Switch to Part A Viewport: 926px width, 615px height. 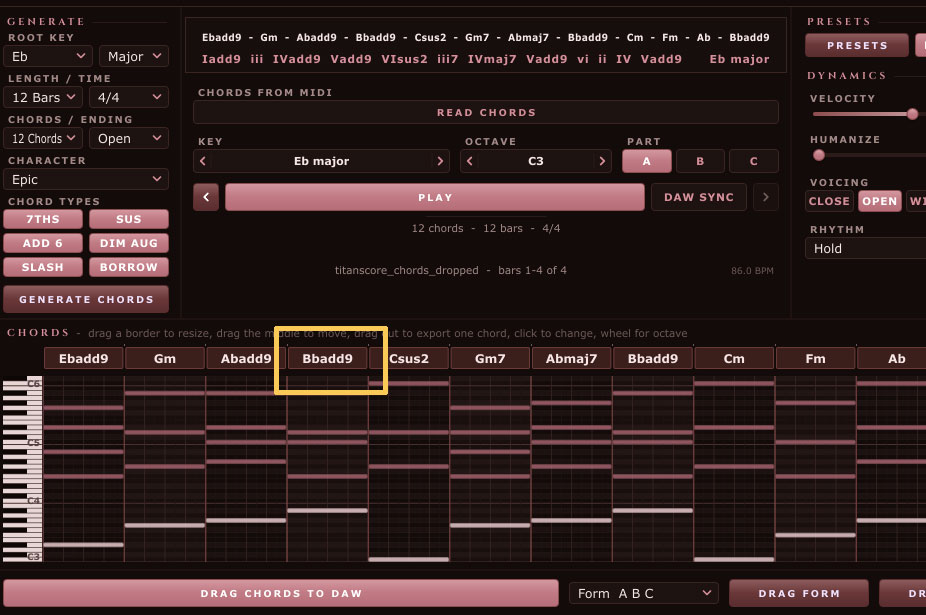pyautogui.click(x=647, y=161)
